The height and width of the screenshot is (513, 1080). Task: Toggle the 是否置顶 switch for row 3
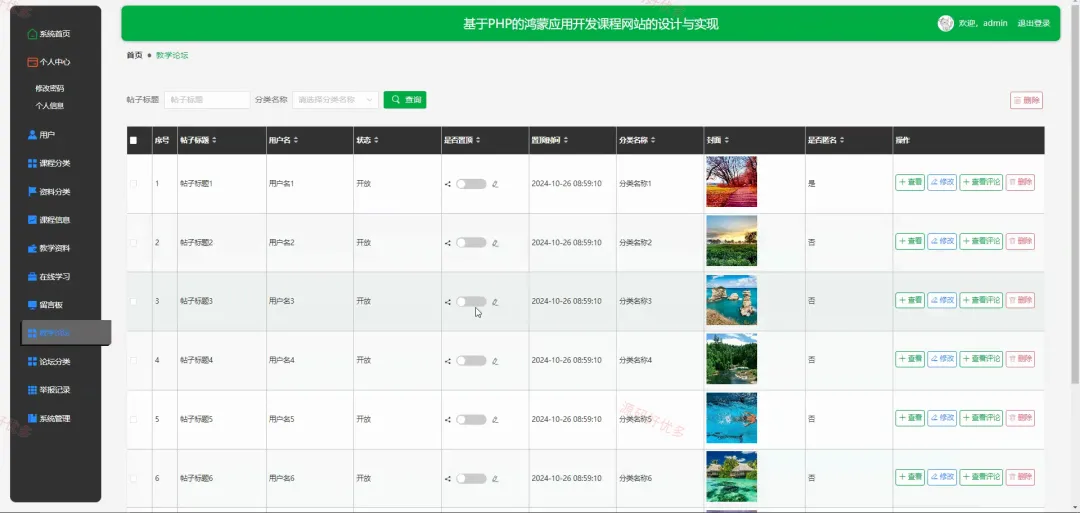pyautogui.click(x=471, y=302)
